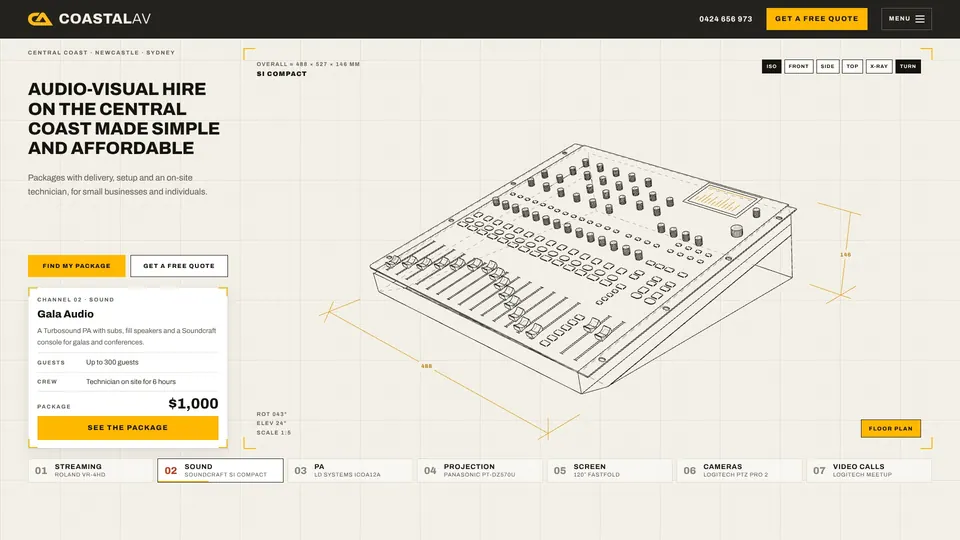Screen dimensions: 960x540
Task: Click the ROT 043° readout
Action: click(272, 414)
